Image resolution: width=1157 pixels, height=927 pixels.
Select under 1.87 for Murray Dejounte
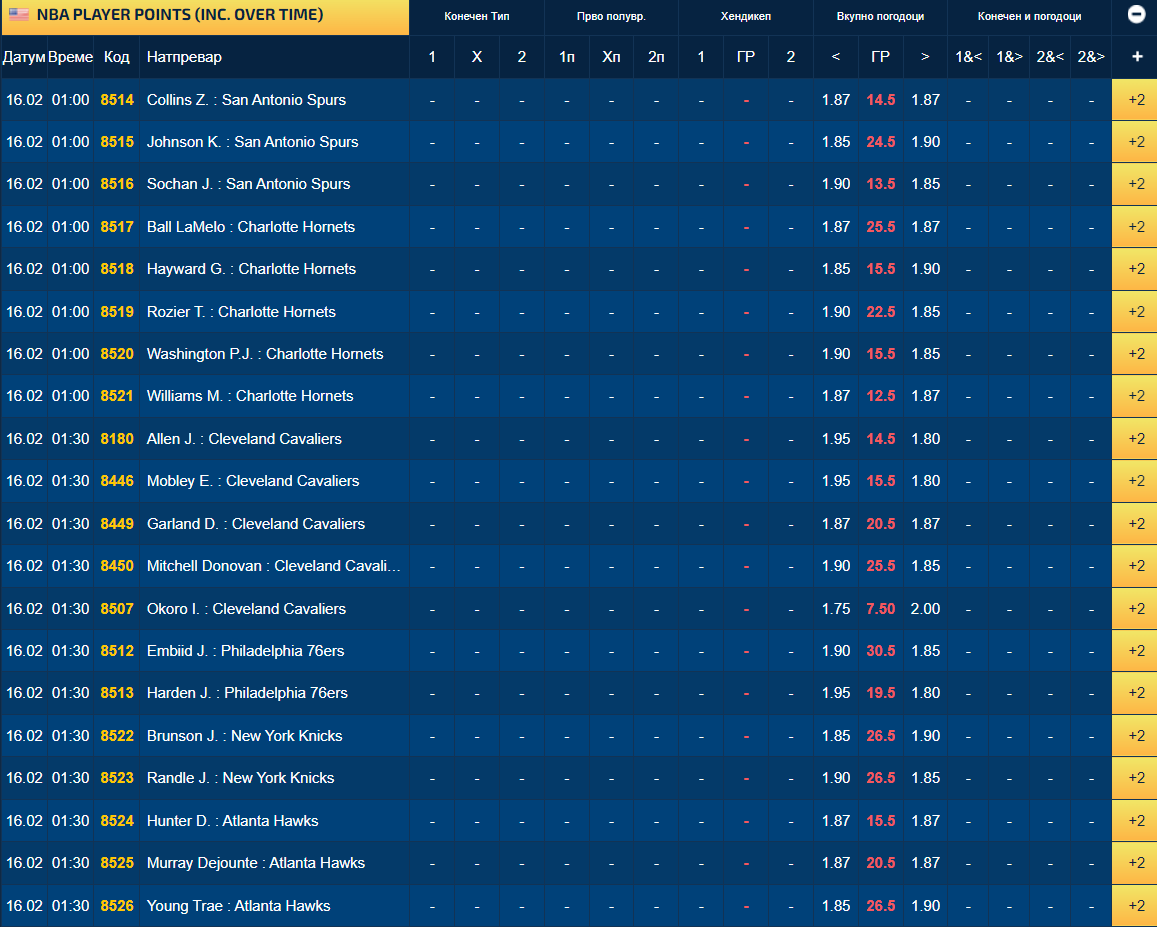tap(836, 863)
